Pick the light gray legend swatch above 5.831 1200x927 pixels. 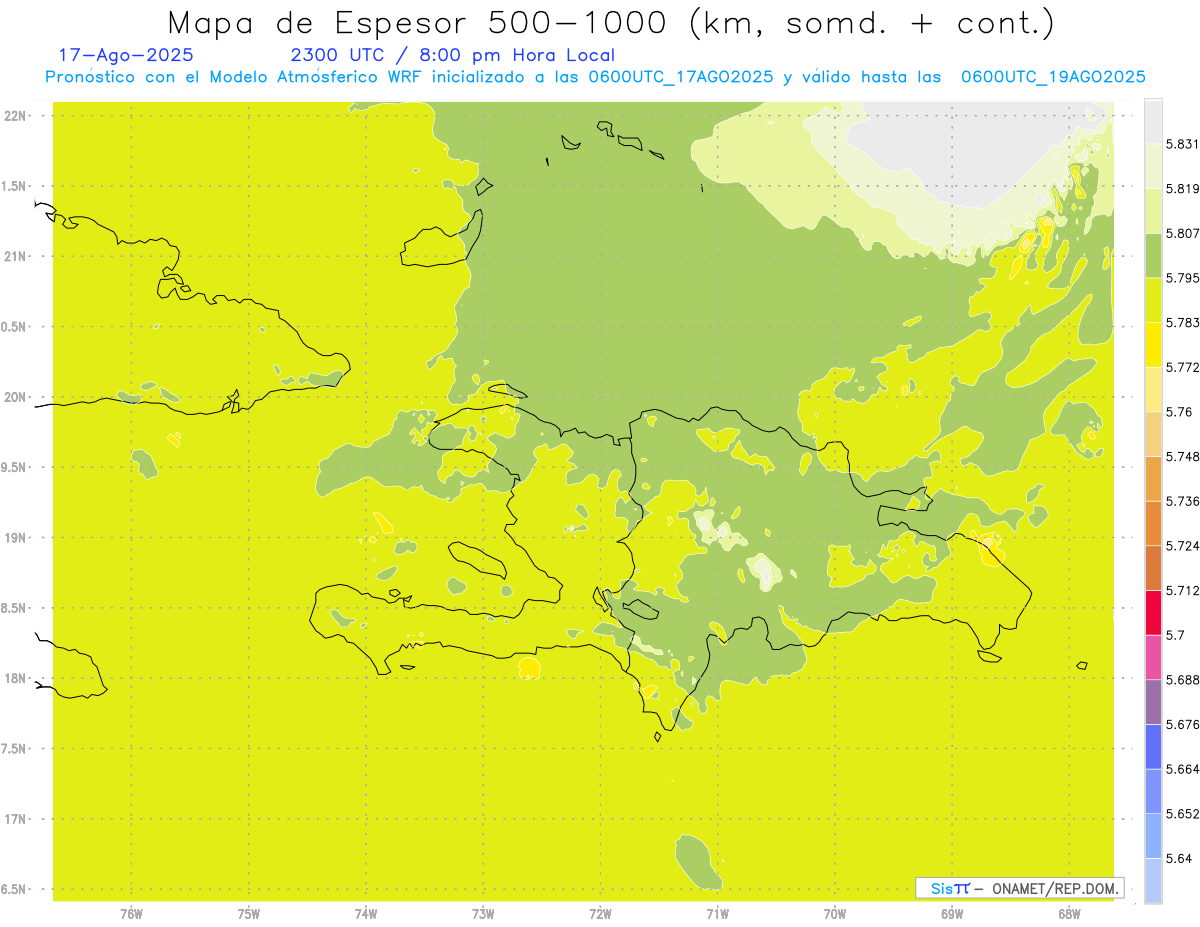coord(1153,122)
